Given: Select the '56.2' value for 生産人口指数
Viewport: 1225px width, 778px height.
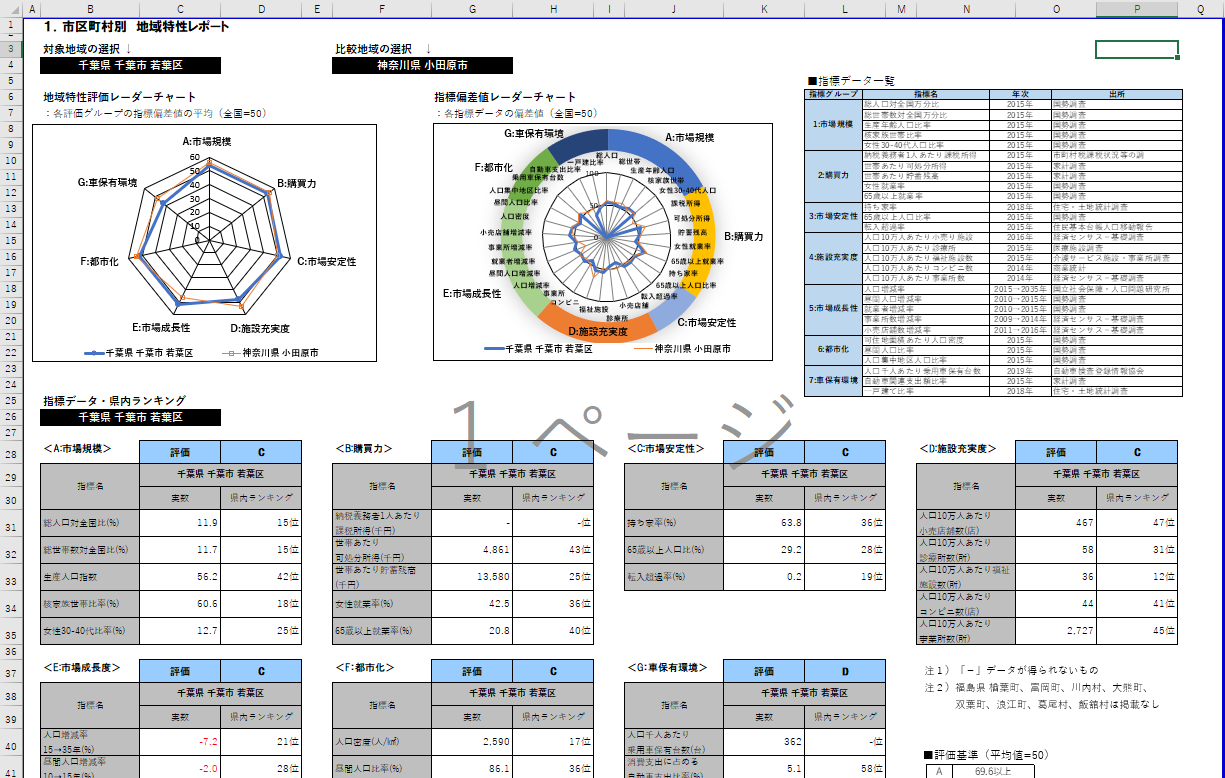Looking at the screenshot, I should click(x=180, y=577).
